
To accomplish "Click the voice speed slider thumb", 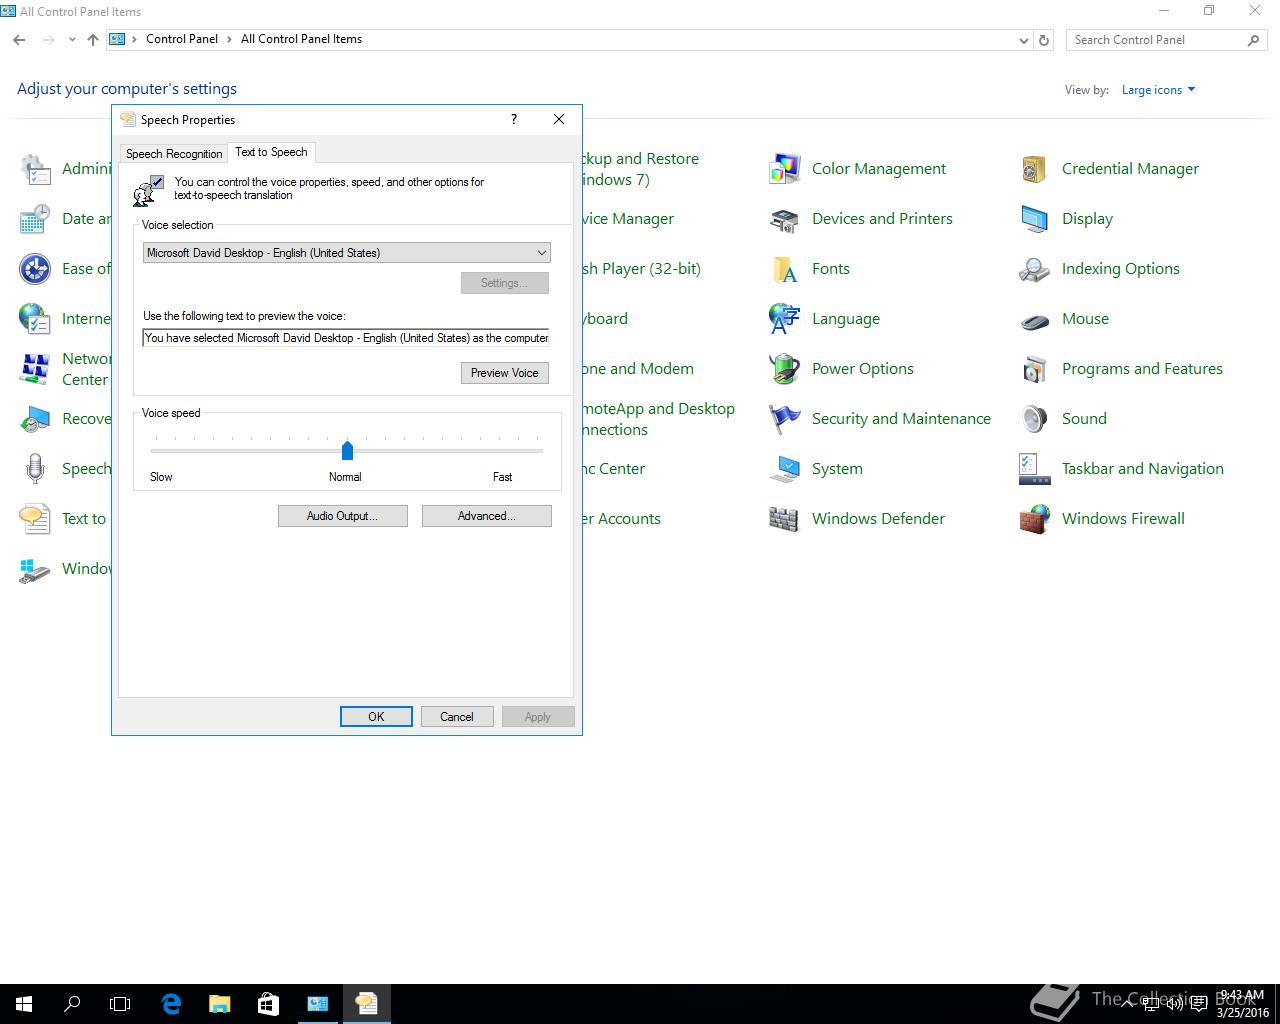I will coord(347,450).
